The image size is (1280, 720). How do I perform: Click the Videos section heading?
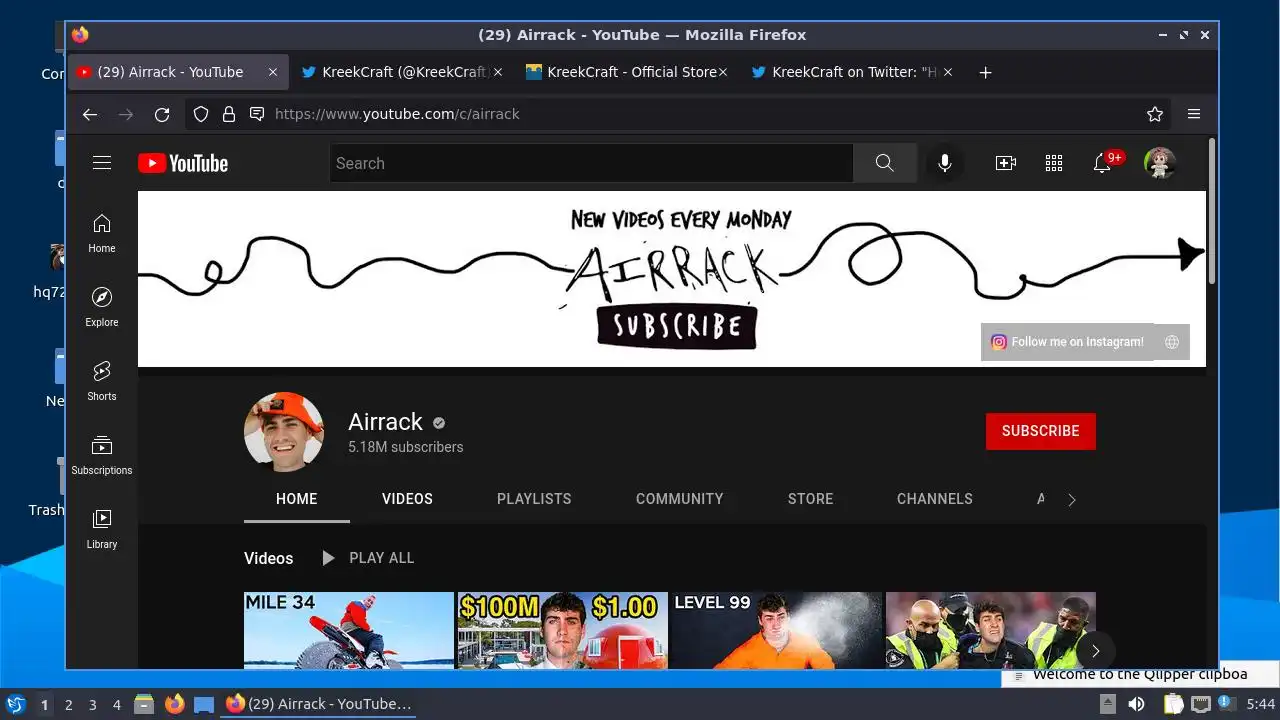click(x=269, y=558)
